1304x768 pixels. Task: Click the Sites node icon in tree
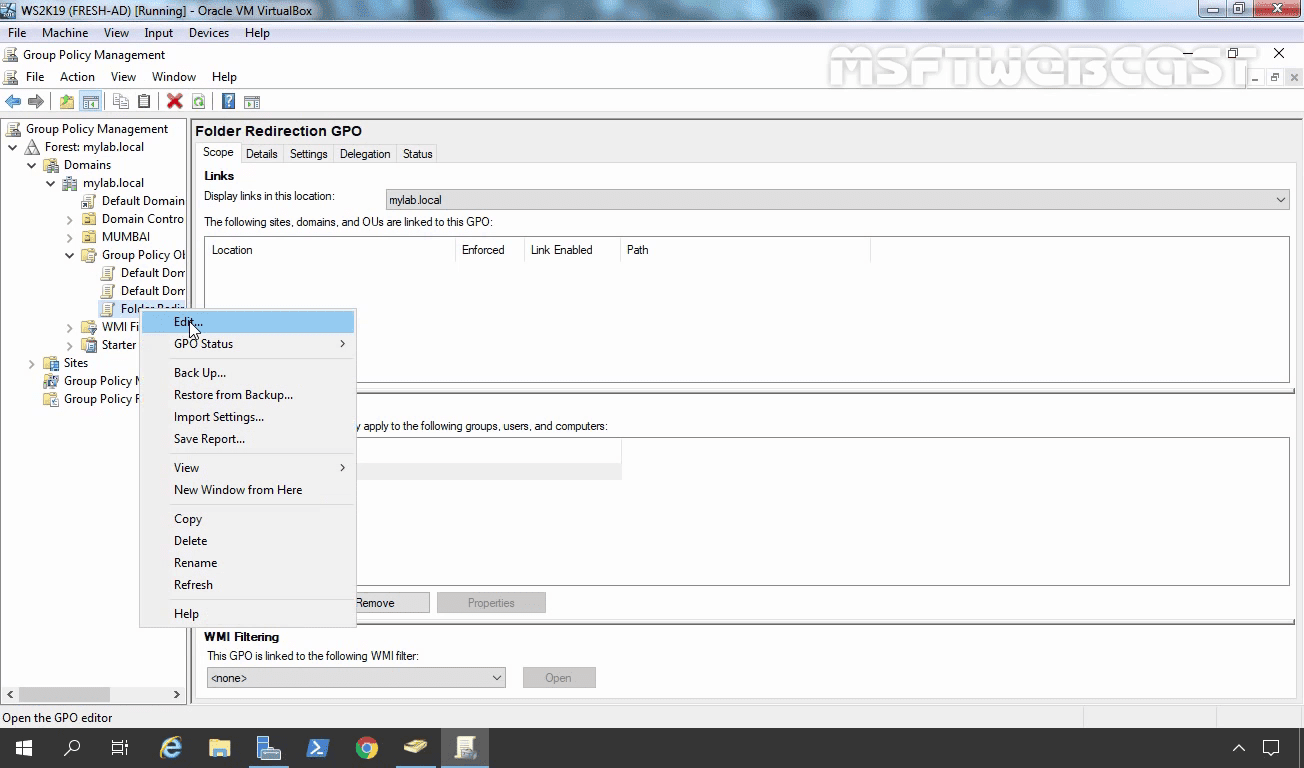[51, 363]
